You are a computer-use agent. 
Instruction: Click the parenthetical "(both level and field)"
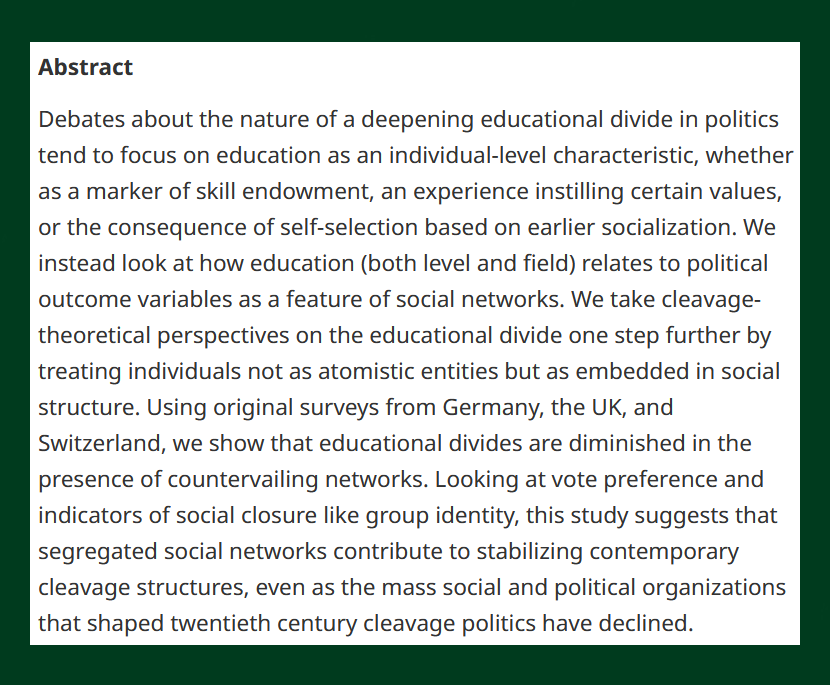click(462, 263)
